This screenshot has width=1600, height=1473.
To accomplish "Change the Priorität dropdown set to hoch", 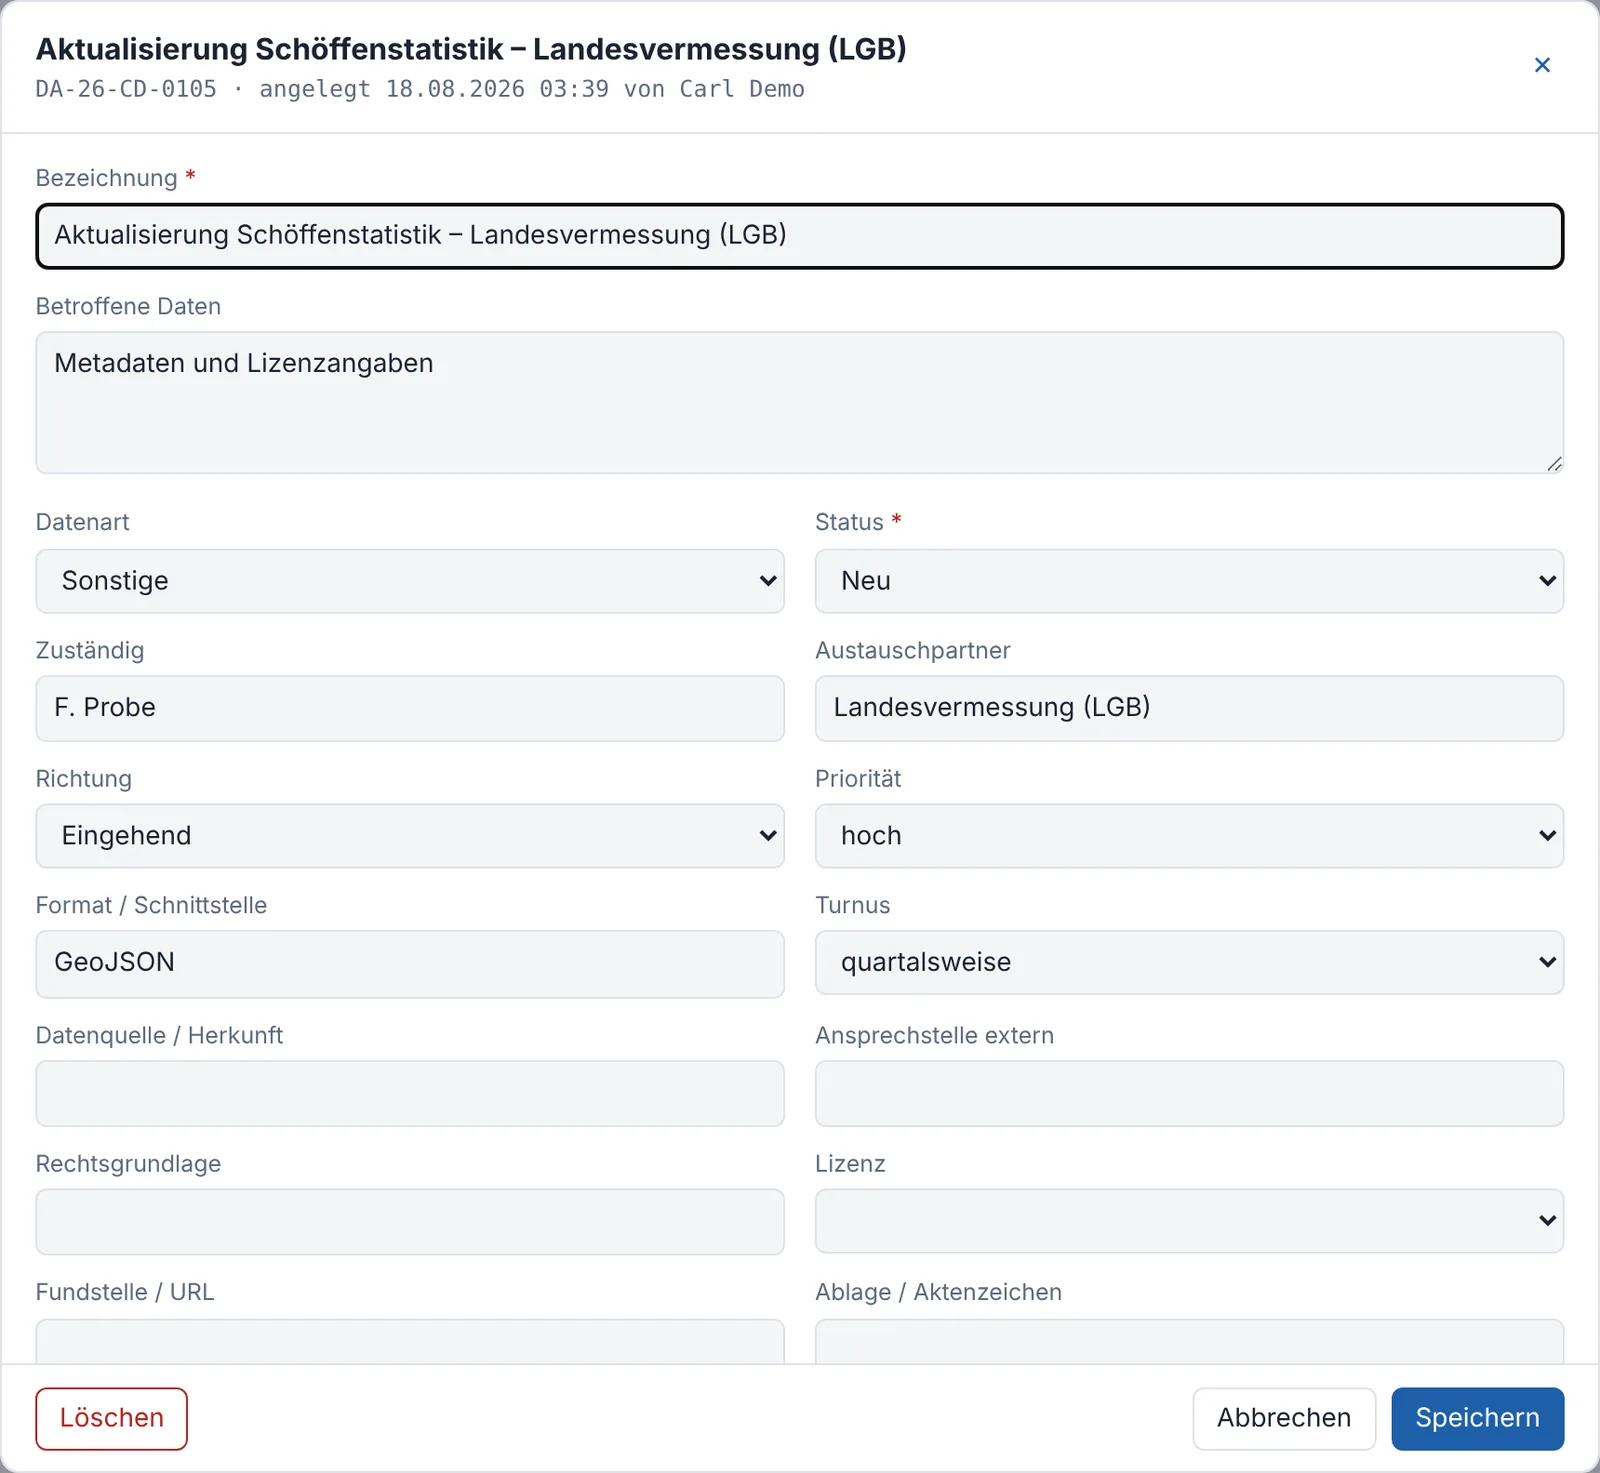I will 1189,836.
